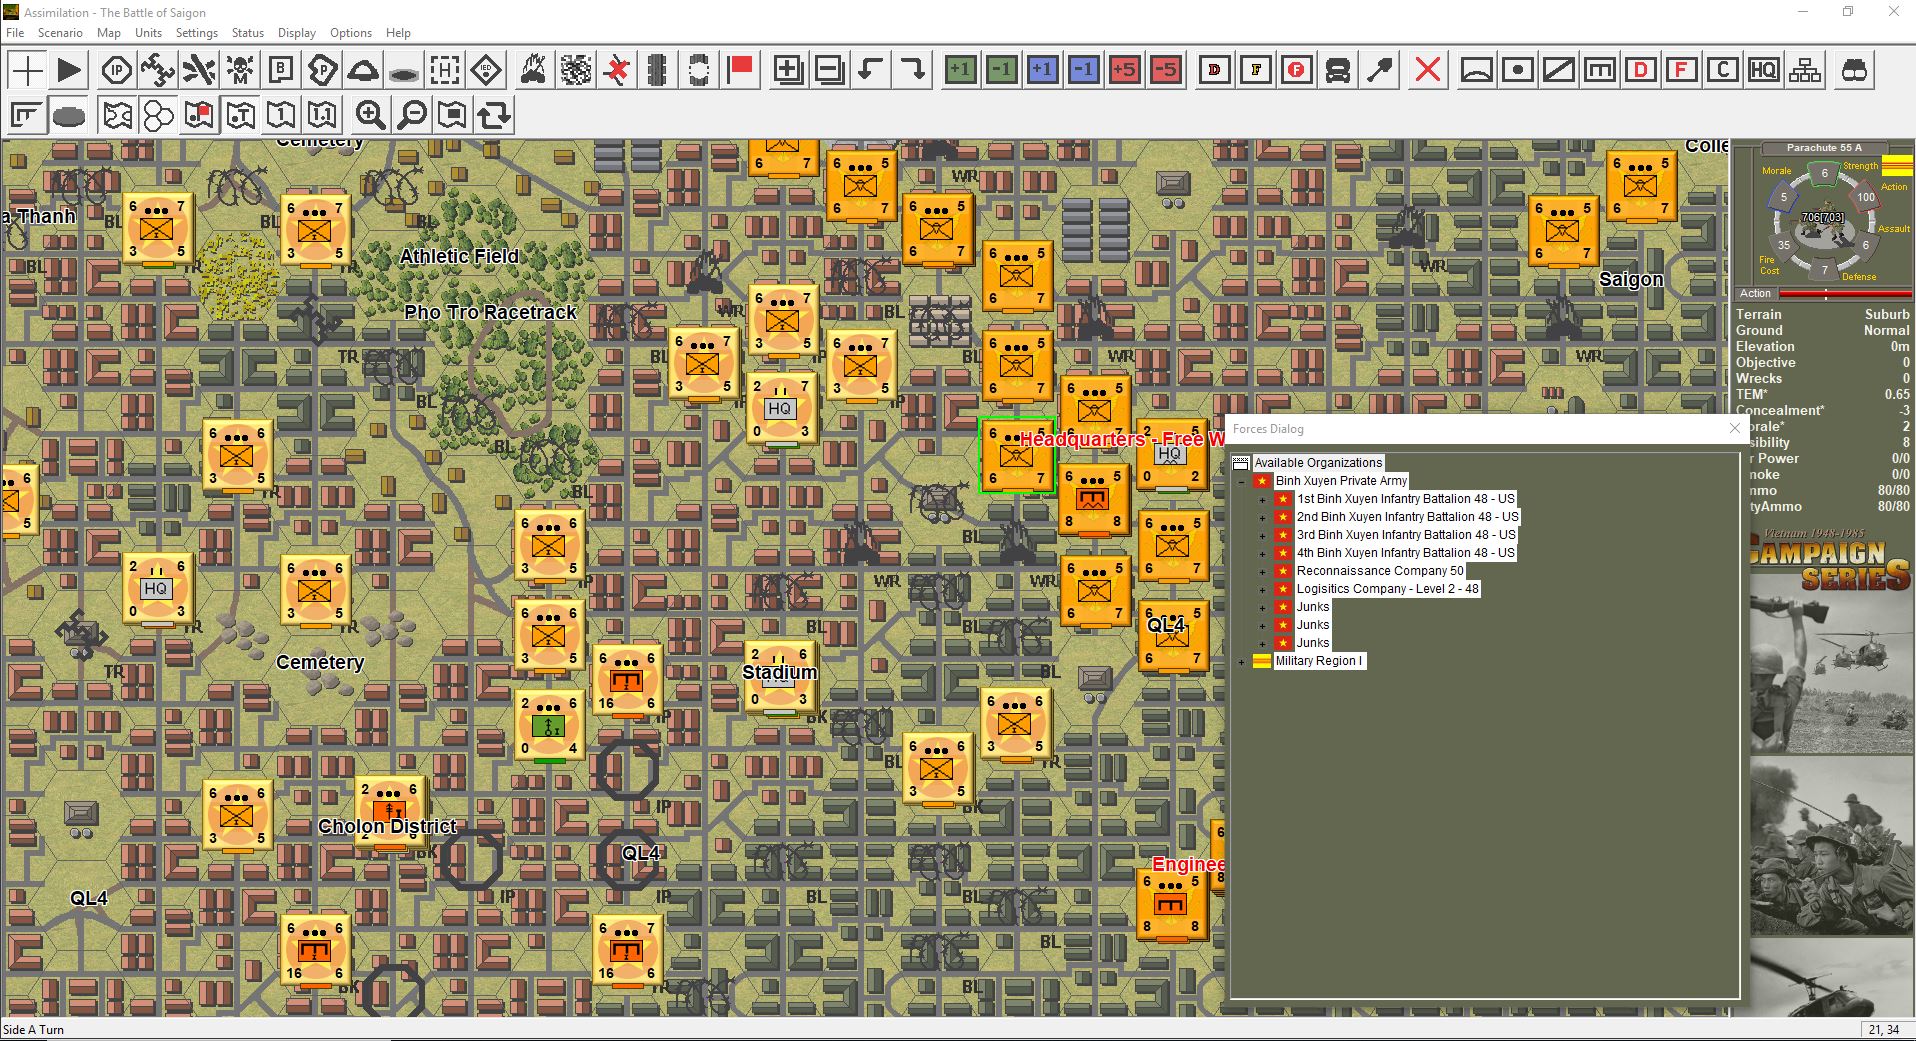The height and width of the screenshot is (1041, 1916).
Task: Click the burning fire icon
Action: (534, 70)
